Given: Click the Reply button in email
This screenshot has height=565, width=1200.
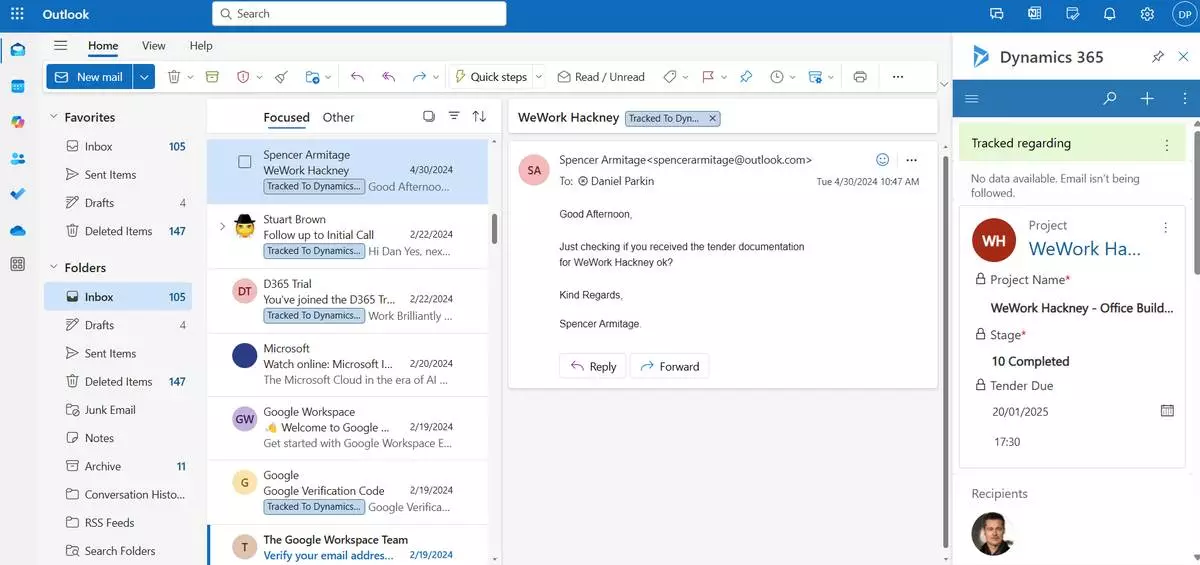Looking at the screenshot, I should pos(592,366).
